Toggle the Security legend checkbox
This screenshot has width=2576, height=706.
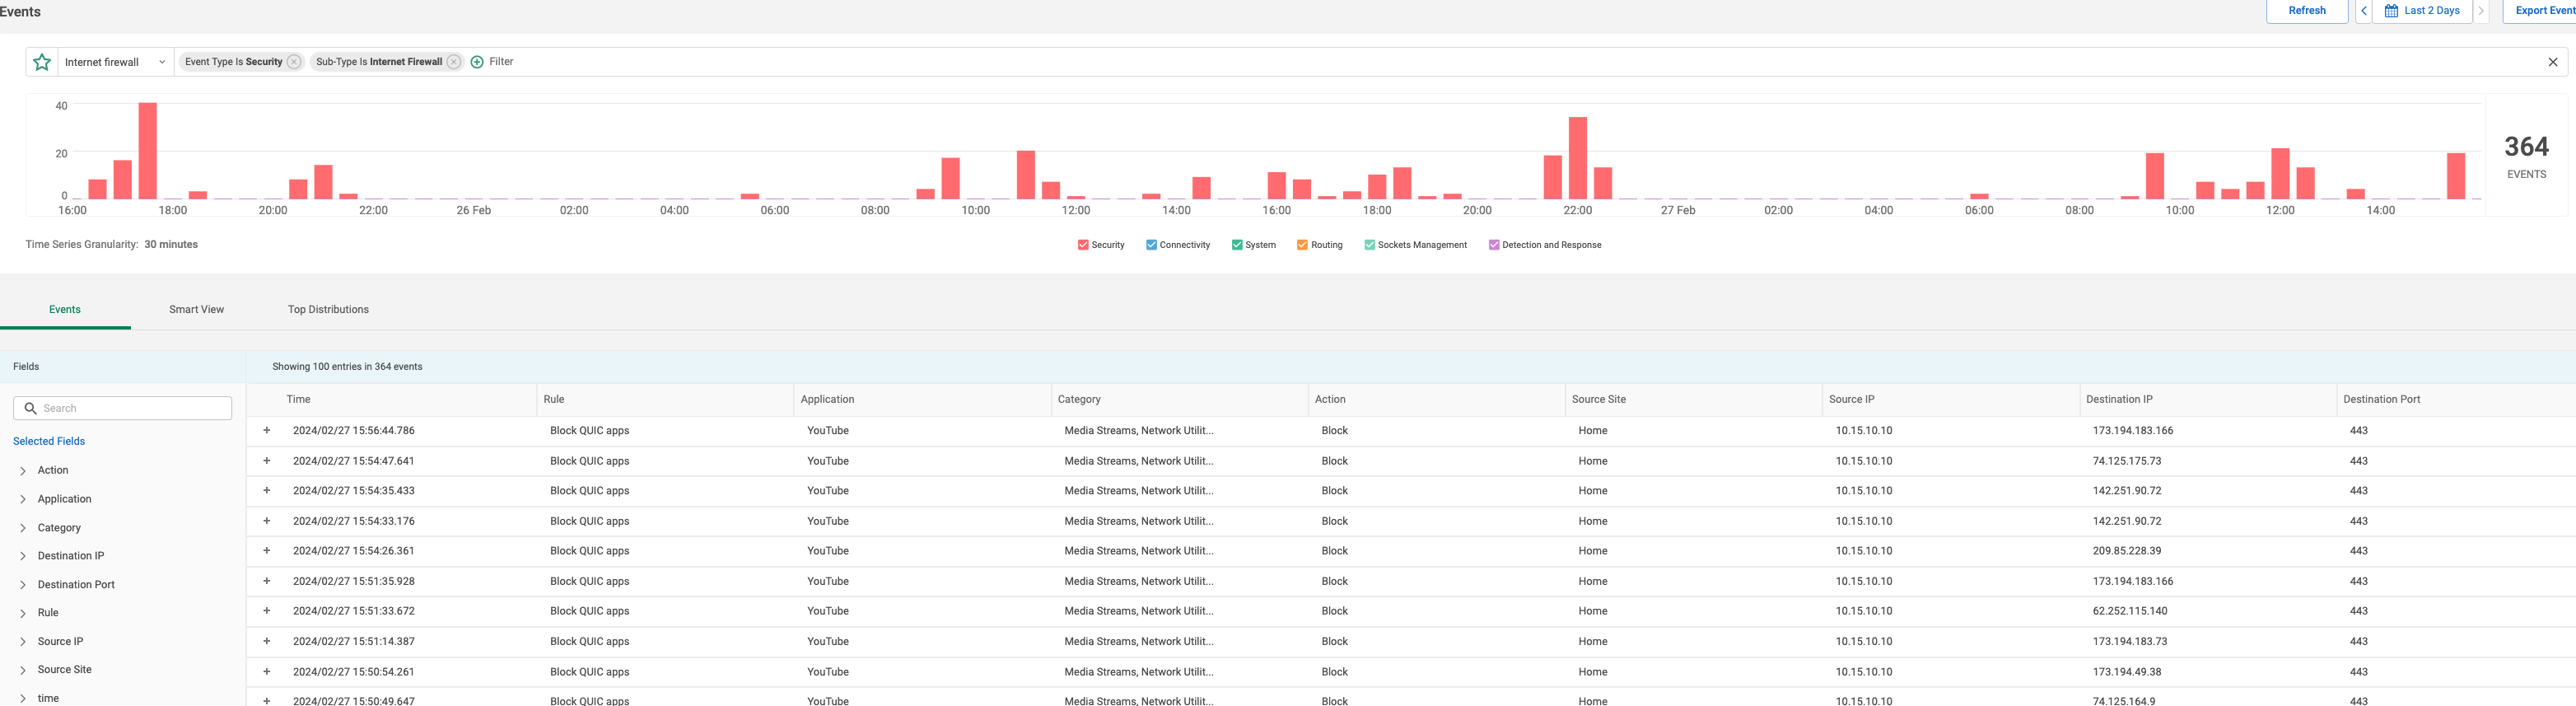(x=1083, y=245)
